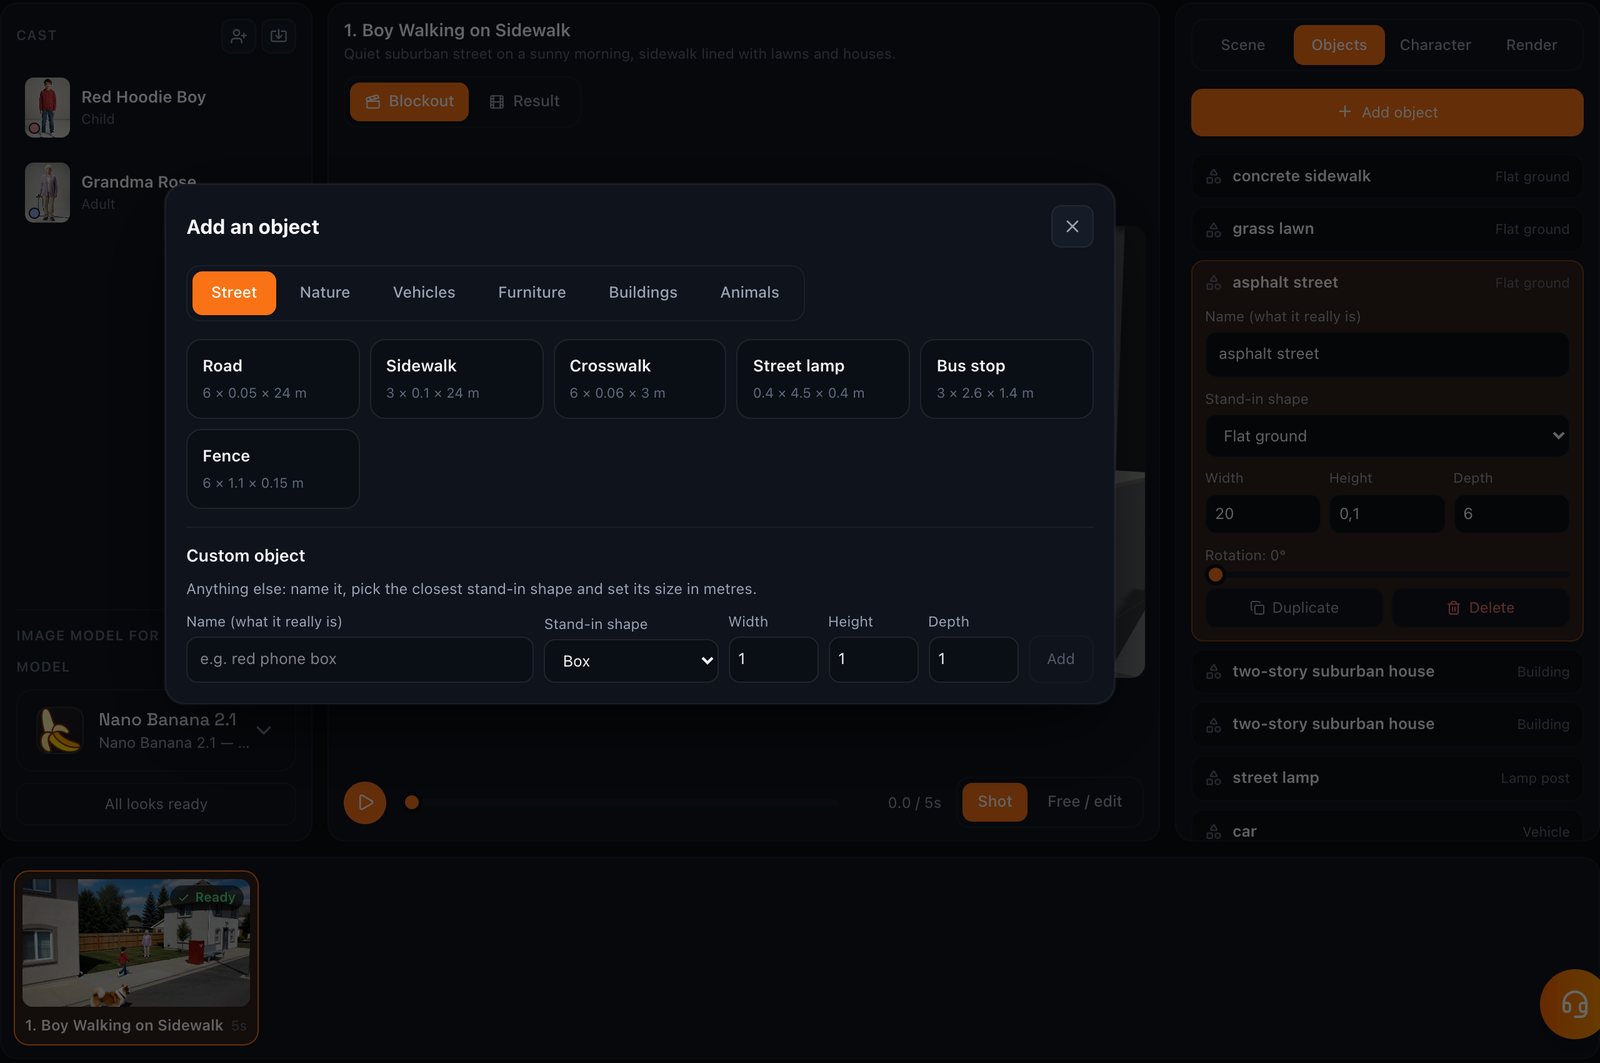
Task: Switch to the Animals category tab
Action: [750, 293]
